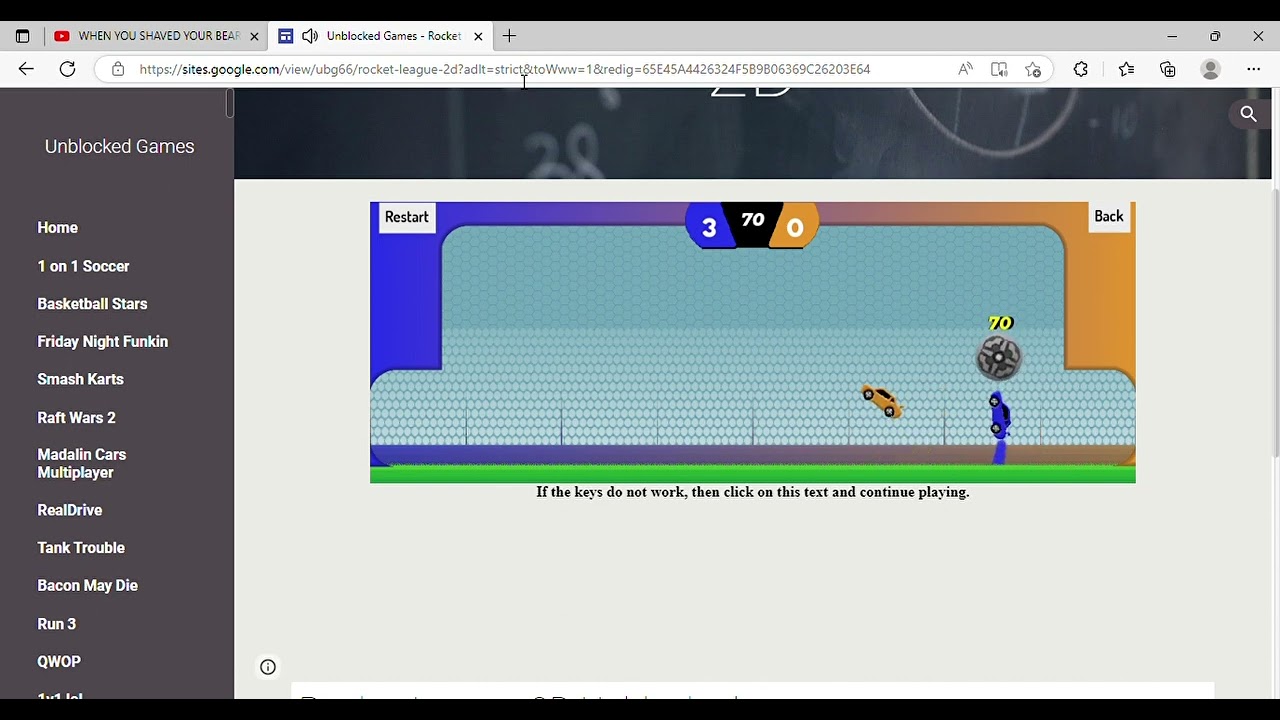
Task: Open the Read aloud icon
Action: [x=965, y=69]
